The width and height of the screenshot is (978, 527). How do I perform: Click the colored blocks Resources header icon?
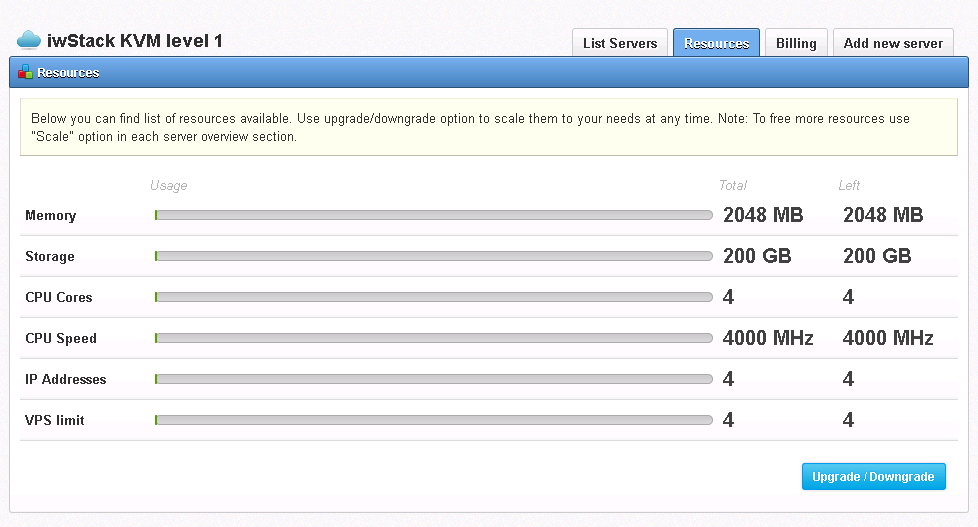pyautogui.click(x=26, y=72)
